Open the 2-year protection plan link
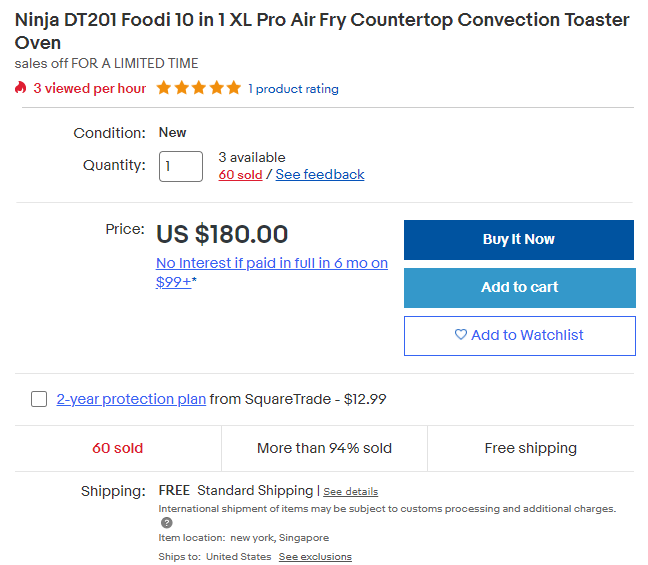Image resolution: width=648 pixels, height=565 pixels. [x=131, y=399]
